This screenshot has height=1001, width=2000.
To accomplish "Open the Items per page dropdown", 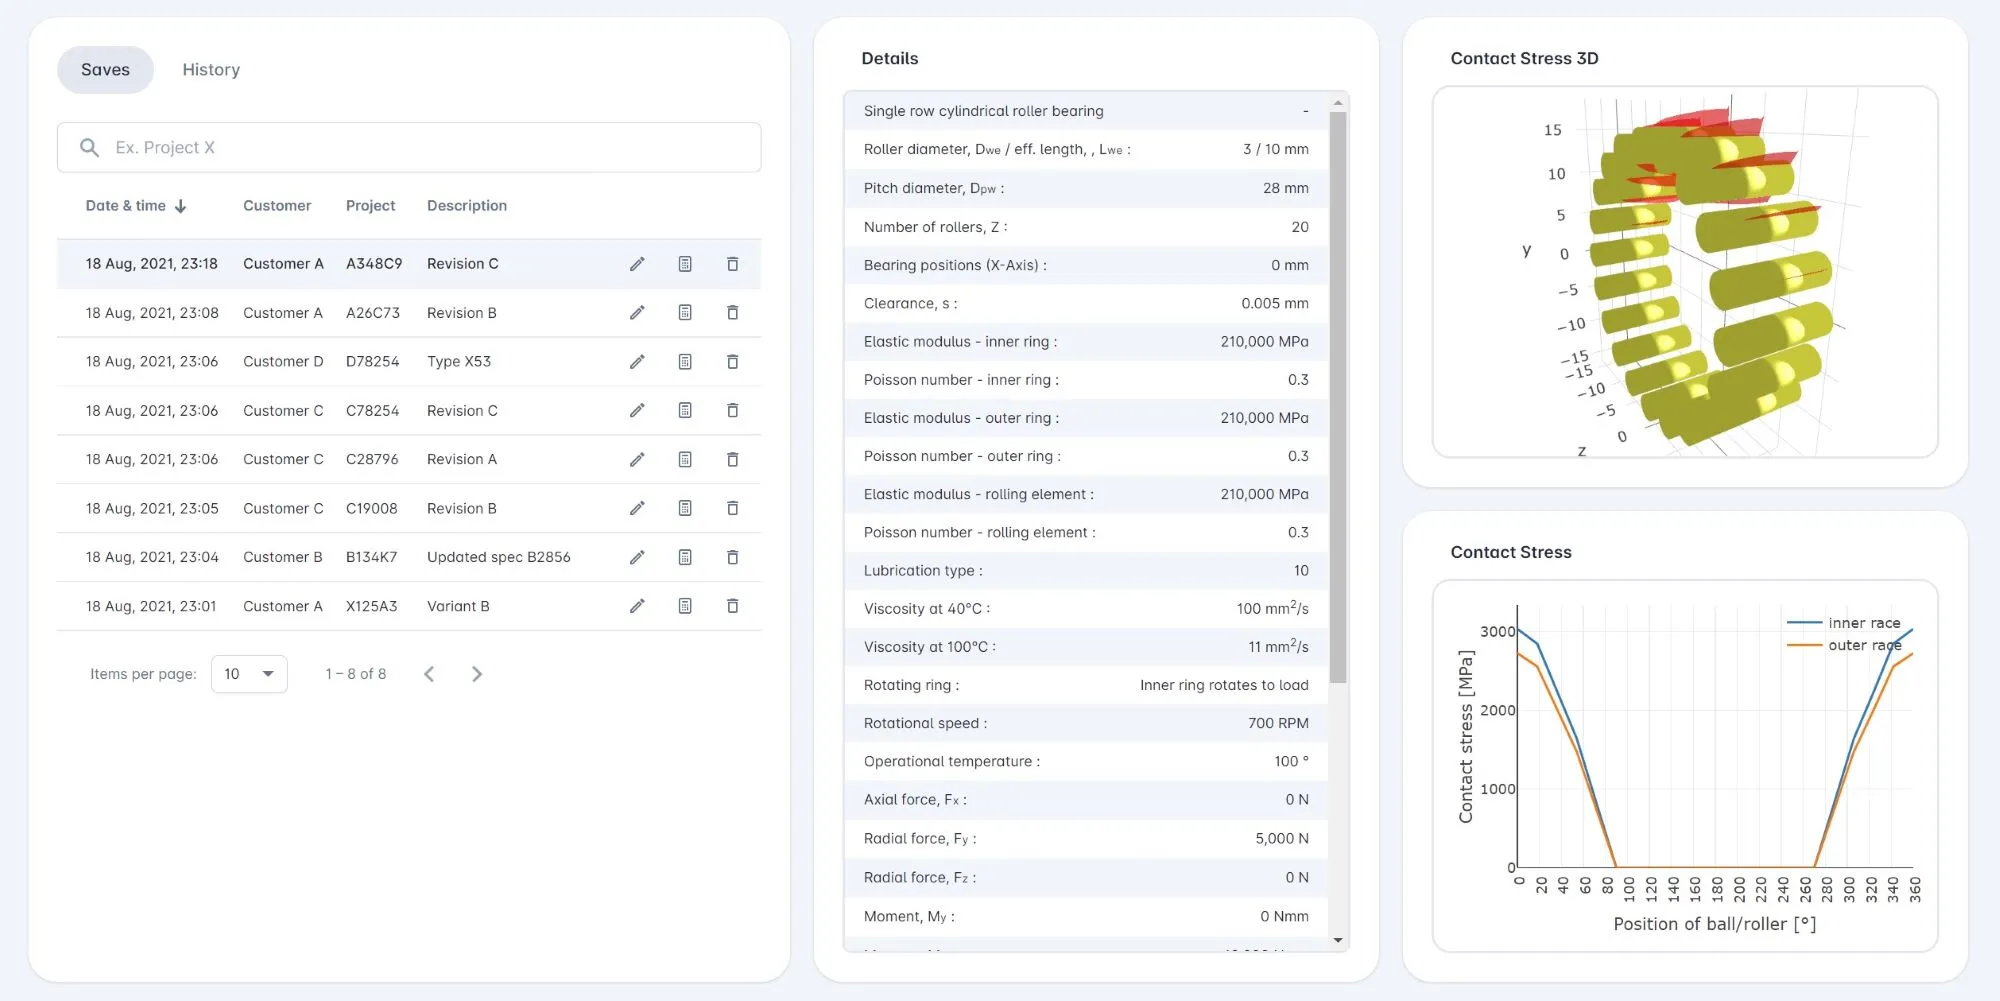I will click(x=249, y=674).
